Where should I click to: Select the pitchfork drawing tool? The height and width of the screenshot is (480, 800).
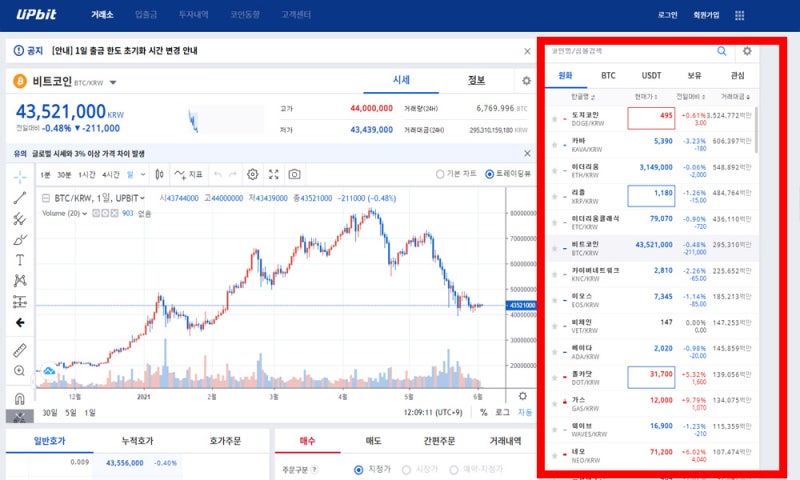pos(20,219)
